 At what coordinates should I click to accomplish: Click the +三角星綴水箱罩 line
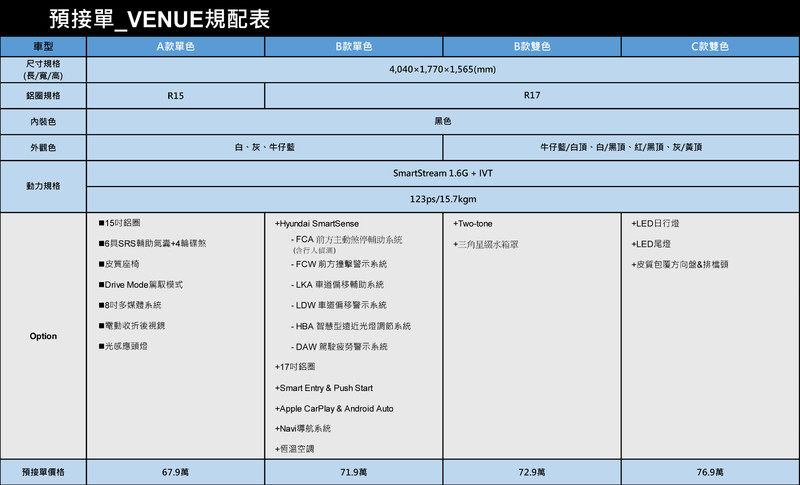(x=486, y=244)
